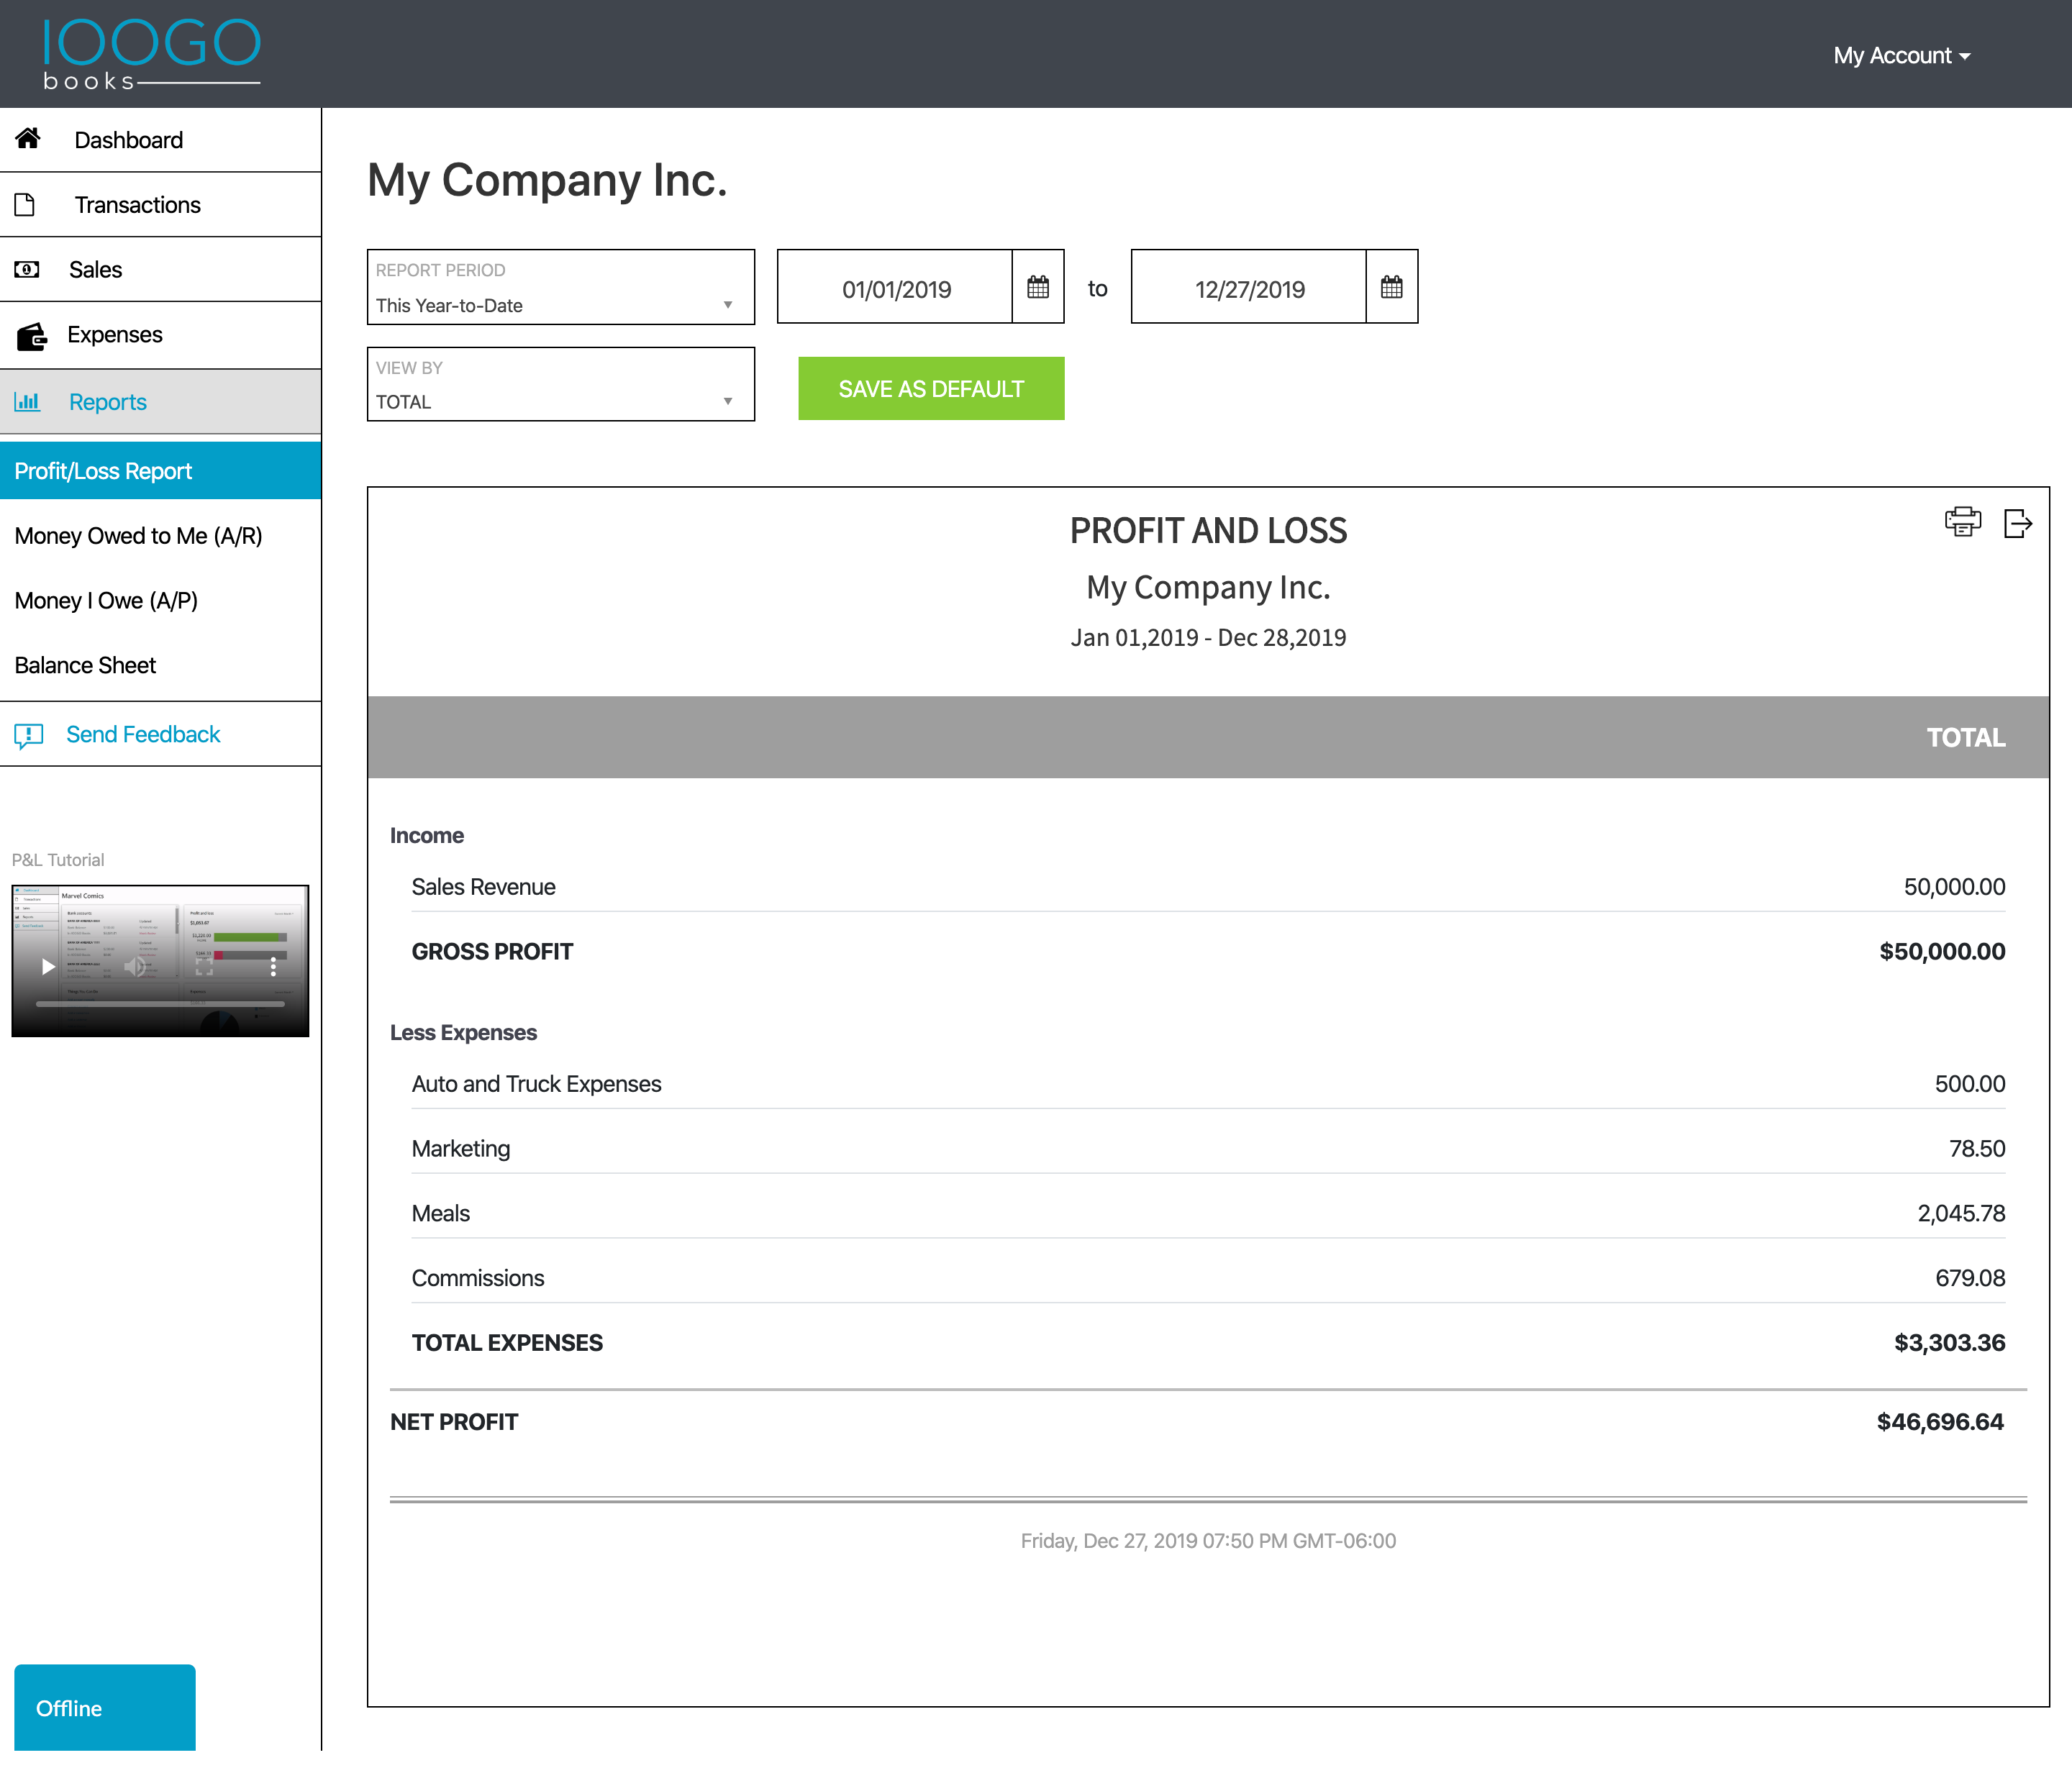The width and height of the screenshot is (2072, 1768).
Task: Click the TOTAL column header
Action: (x=1966, y=738)
